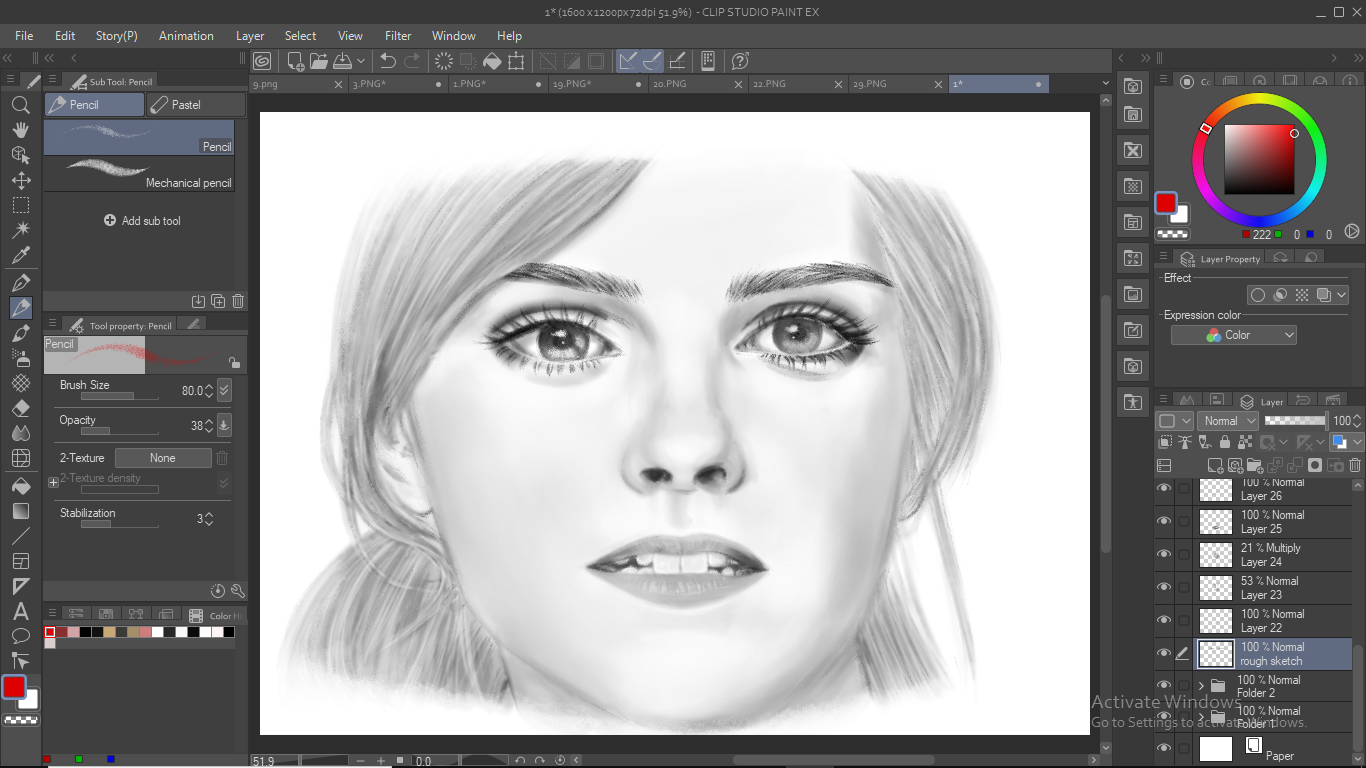This screenshot has width=1366, height=768.
Task: Open the Filter menu
Action: click(398, 35)
